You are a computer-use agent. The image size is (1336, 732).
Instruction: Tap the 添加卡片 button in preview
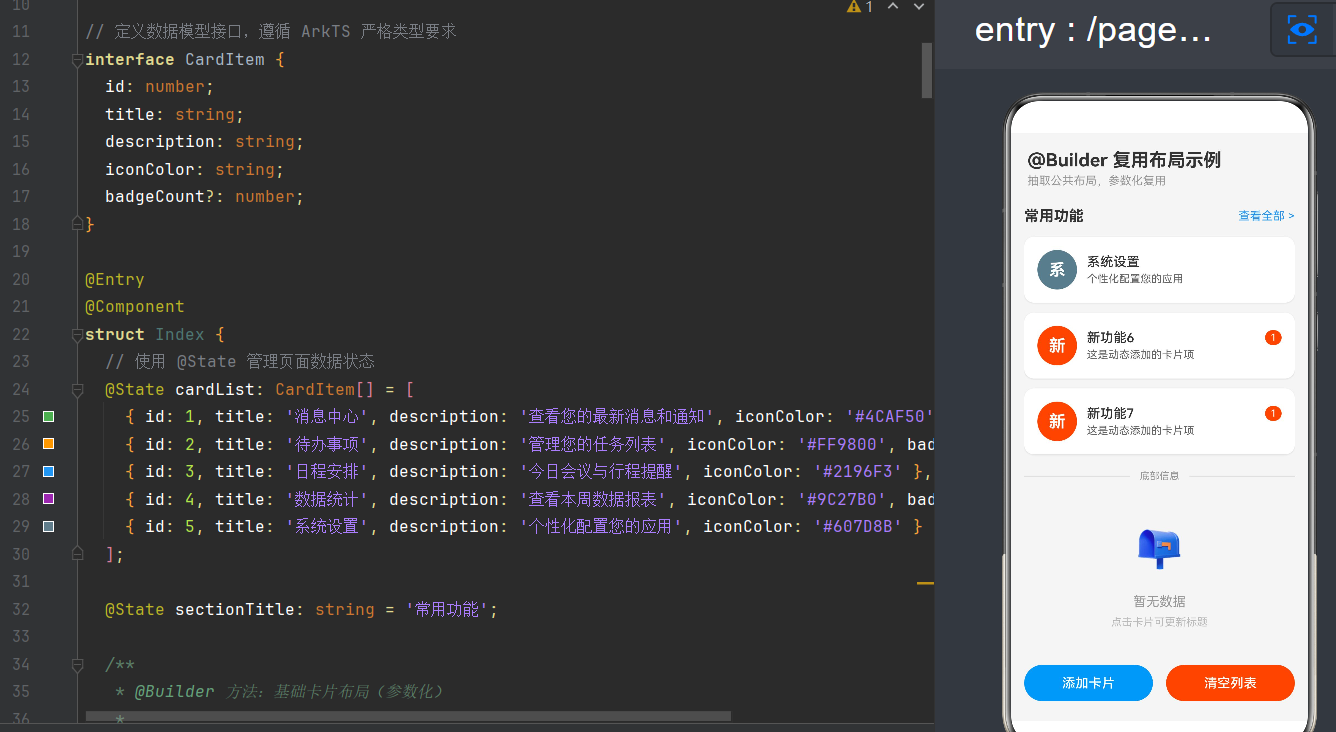(x=1088, y=683)
